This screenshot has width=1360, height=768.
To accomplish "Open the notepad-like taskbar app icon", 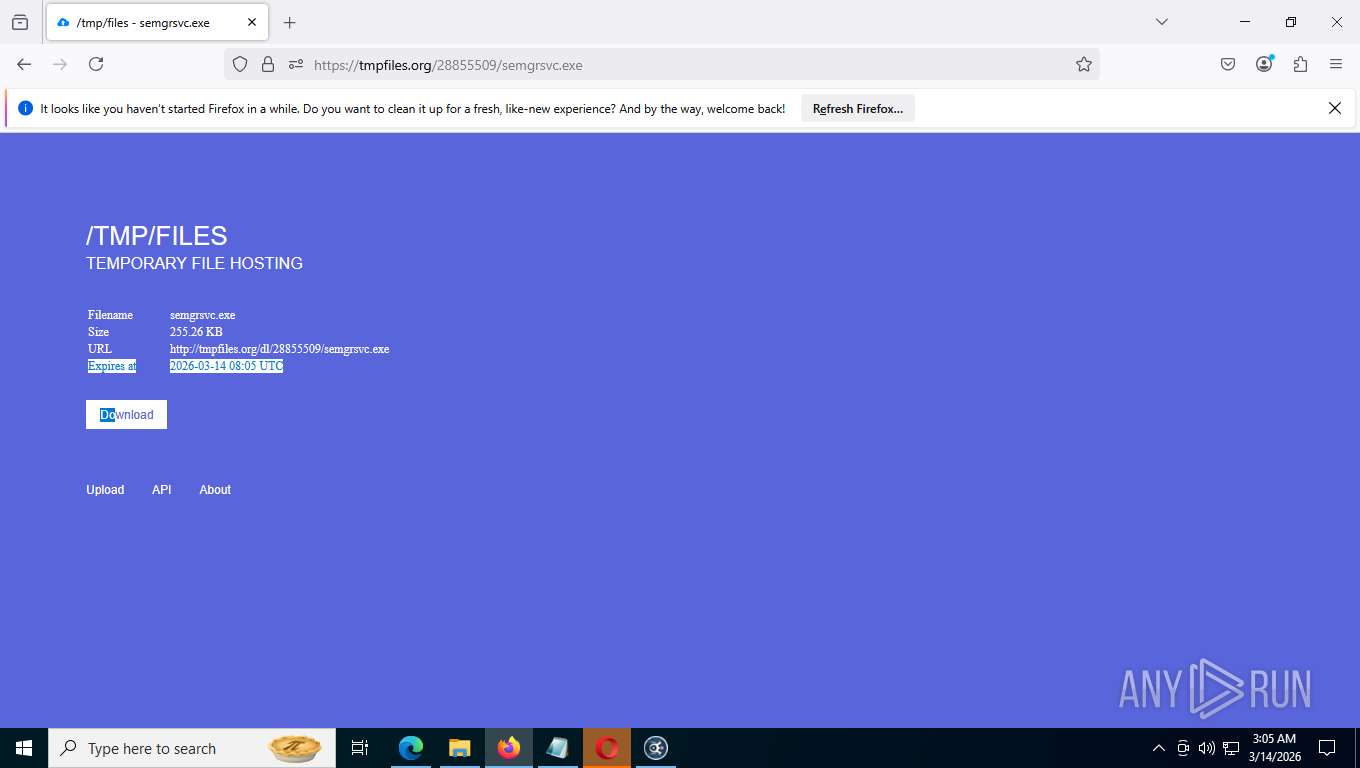I will (x=558, y=748).
